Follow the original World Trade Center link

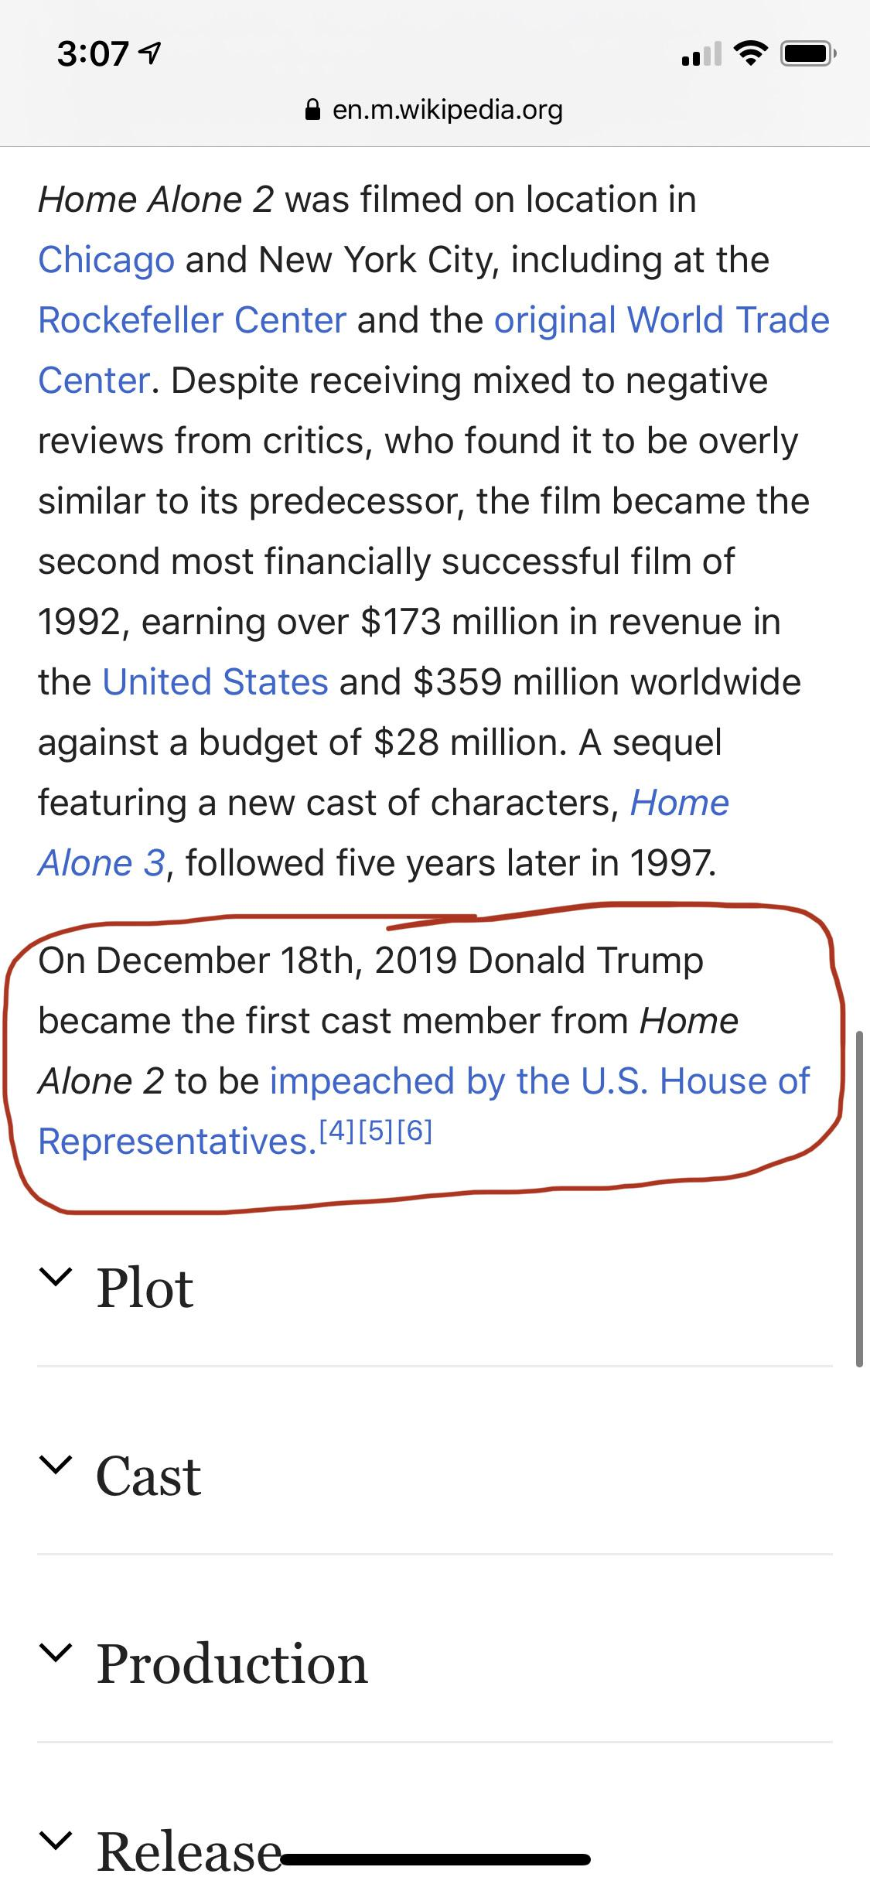pos(661,320)
